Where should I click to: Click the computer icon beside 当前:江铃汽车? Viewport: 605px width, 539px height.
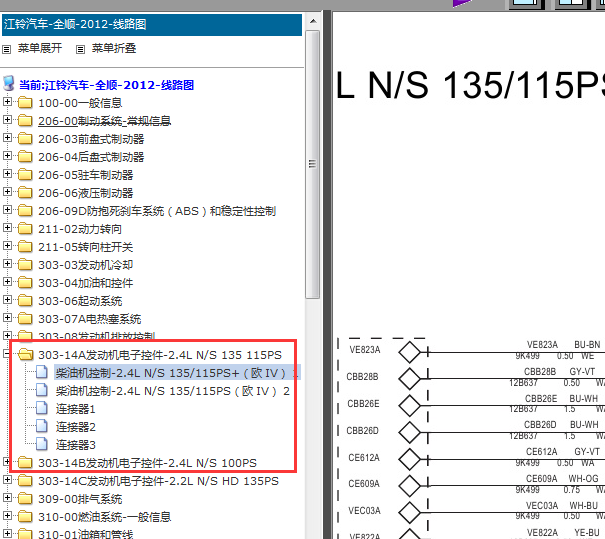pyautogui.click(x=8, y=83)
